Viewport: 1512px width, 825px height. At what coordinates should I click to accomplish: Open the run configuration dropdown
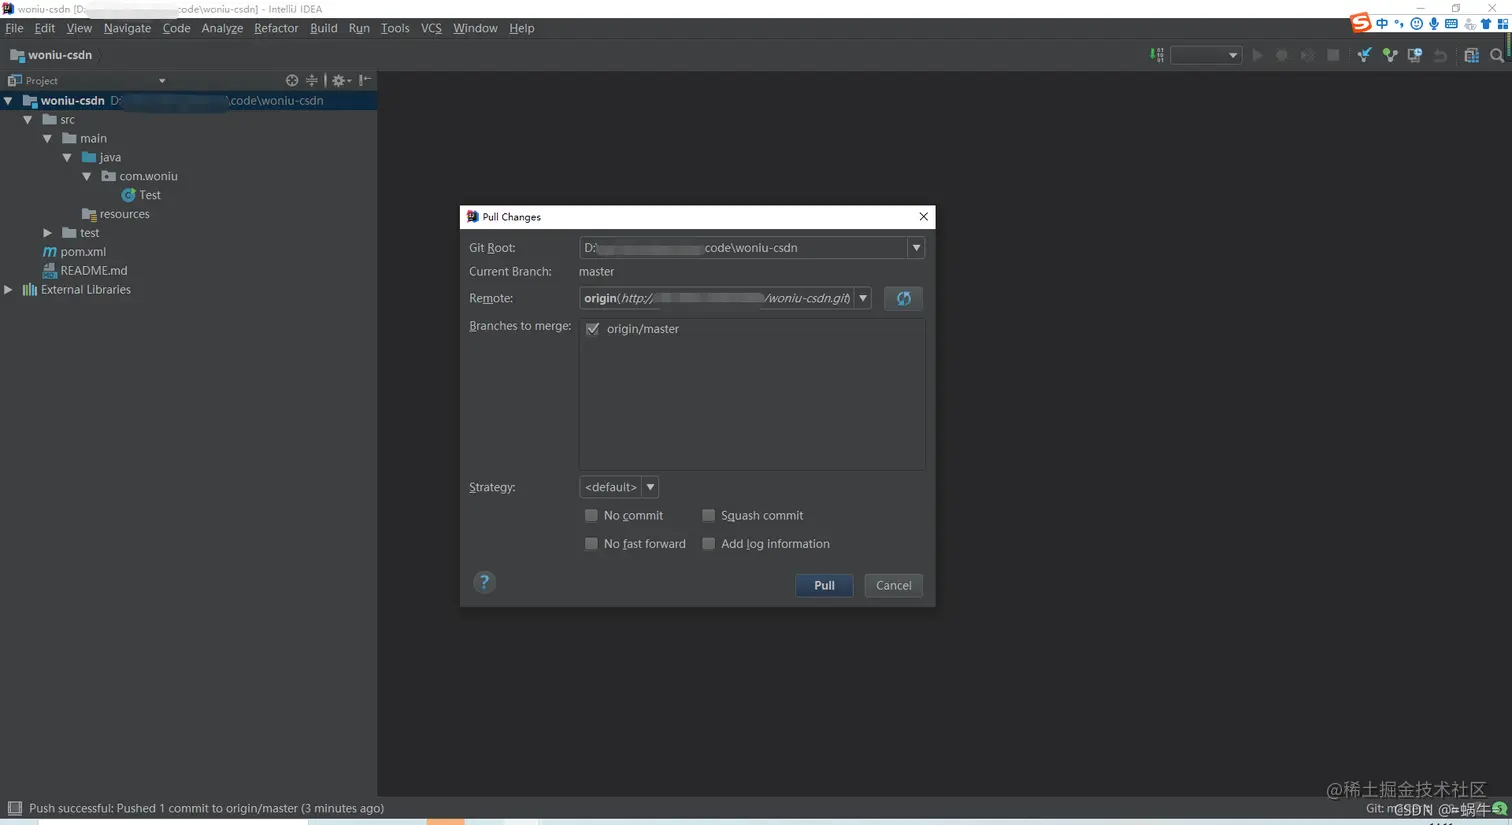coord(1206,56)
